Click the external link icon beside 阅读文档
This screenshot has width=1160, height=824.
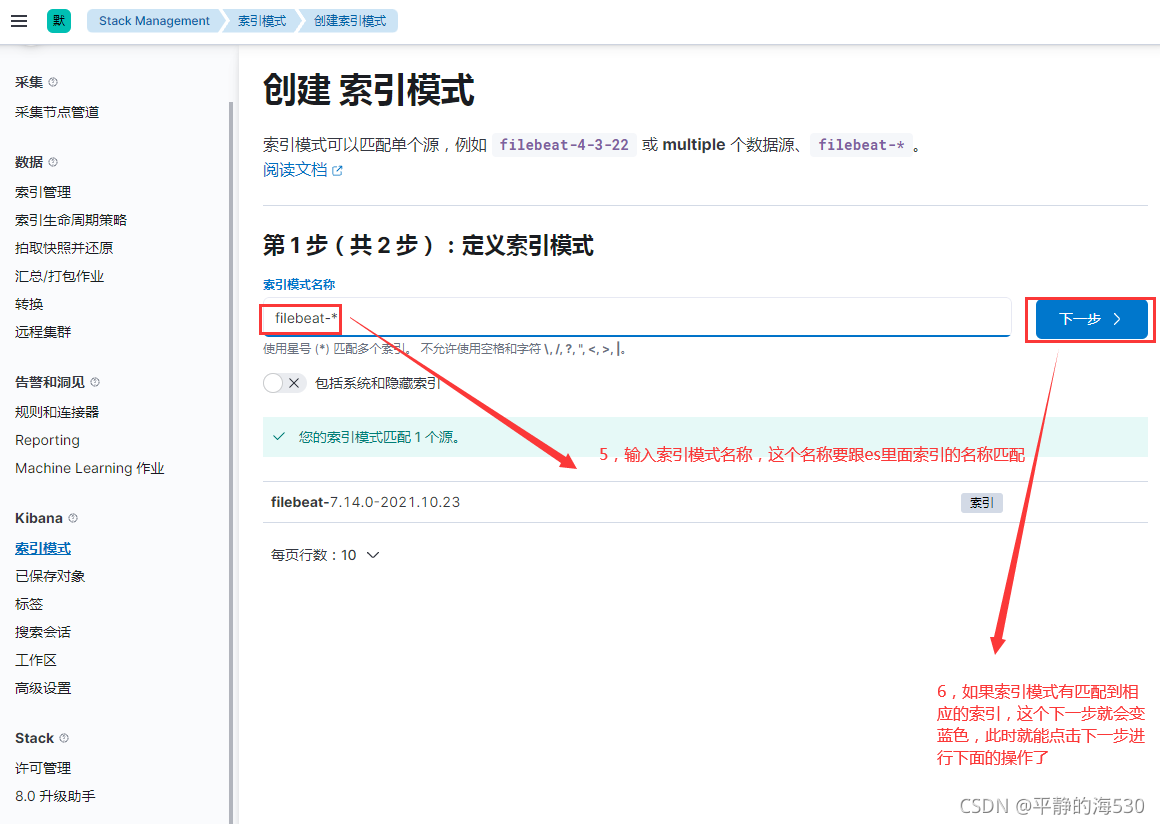(339, 170)
